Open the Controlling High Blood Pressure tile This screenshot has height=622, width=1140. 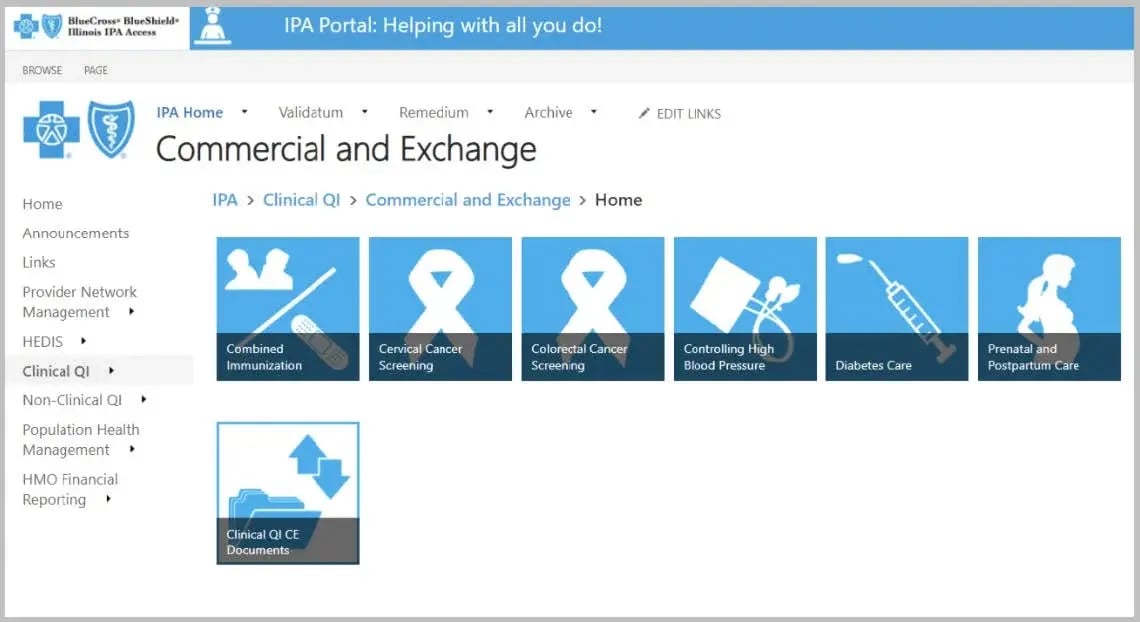point(745,308)
